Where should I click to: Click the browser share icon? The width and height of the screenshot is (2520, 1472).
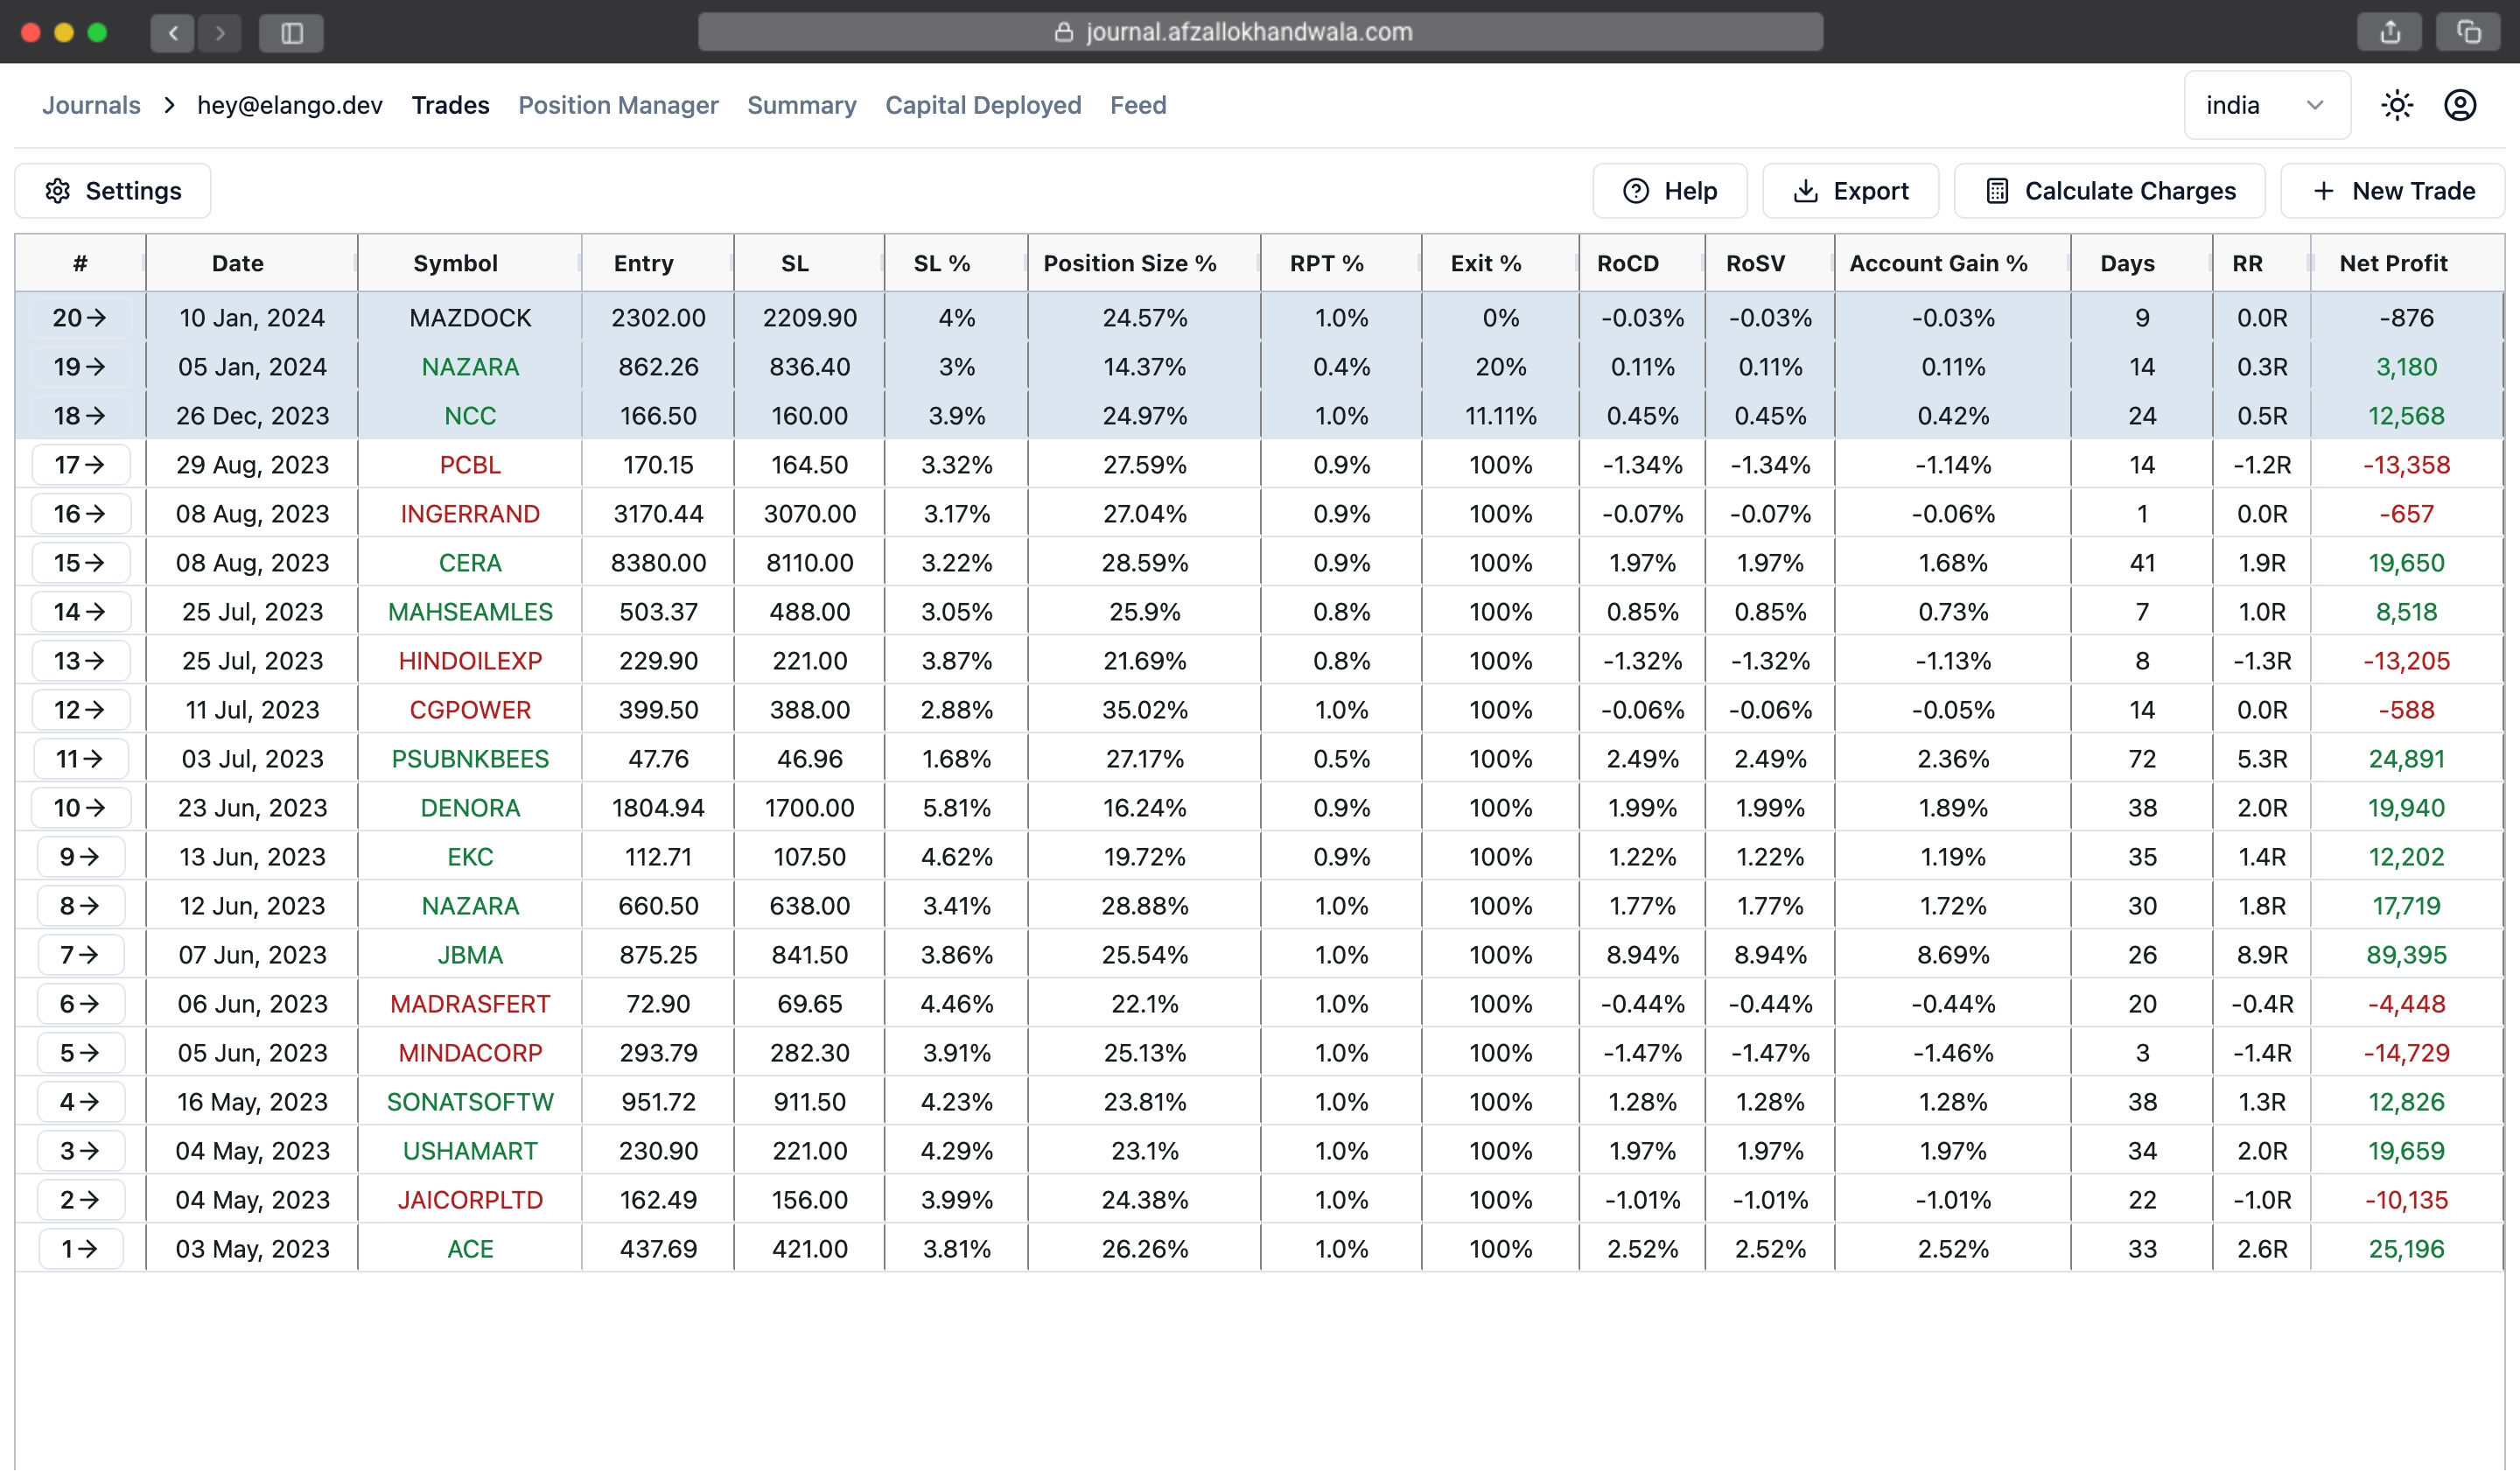coord(2389,32)
